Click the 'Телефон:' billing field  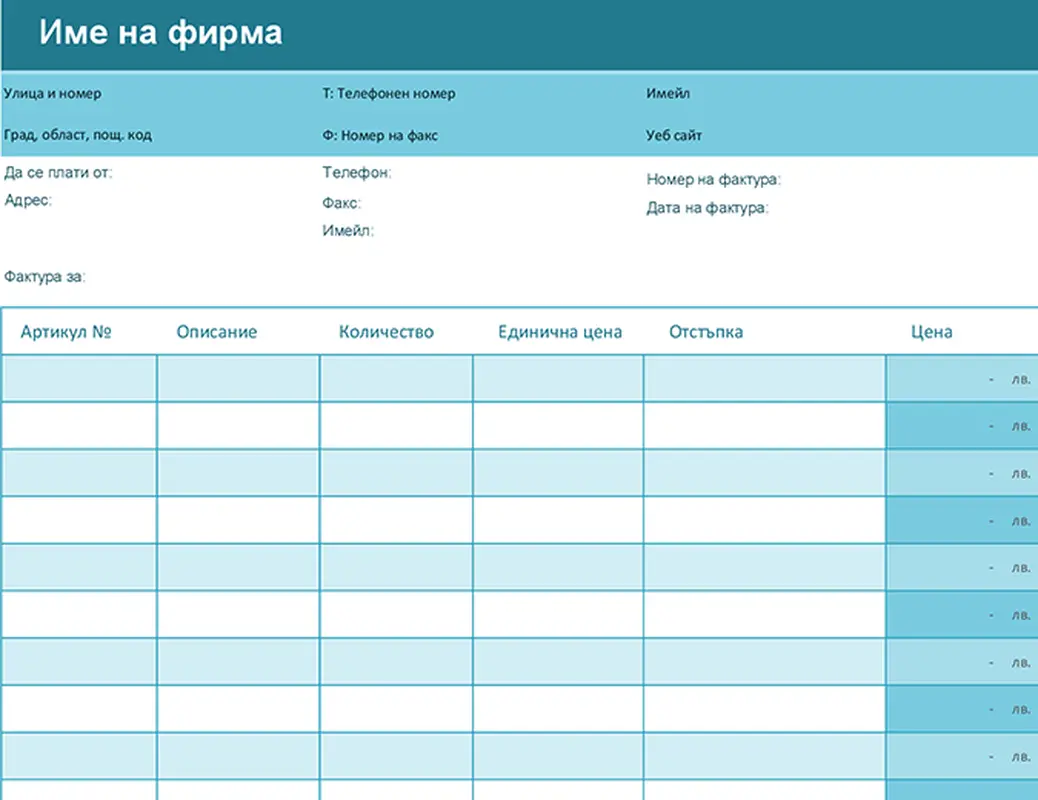click(357, 173)
